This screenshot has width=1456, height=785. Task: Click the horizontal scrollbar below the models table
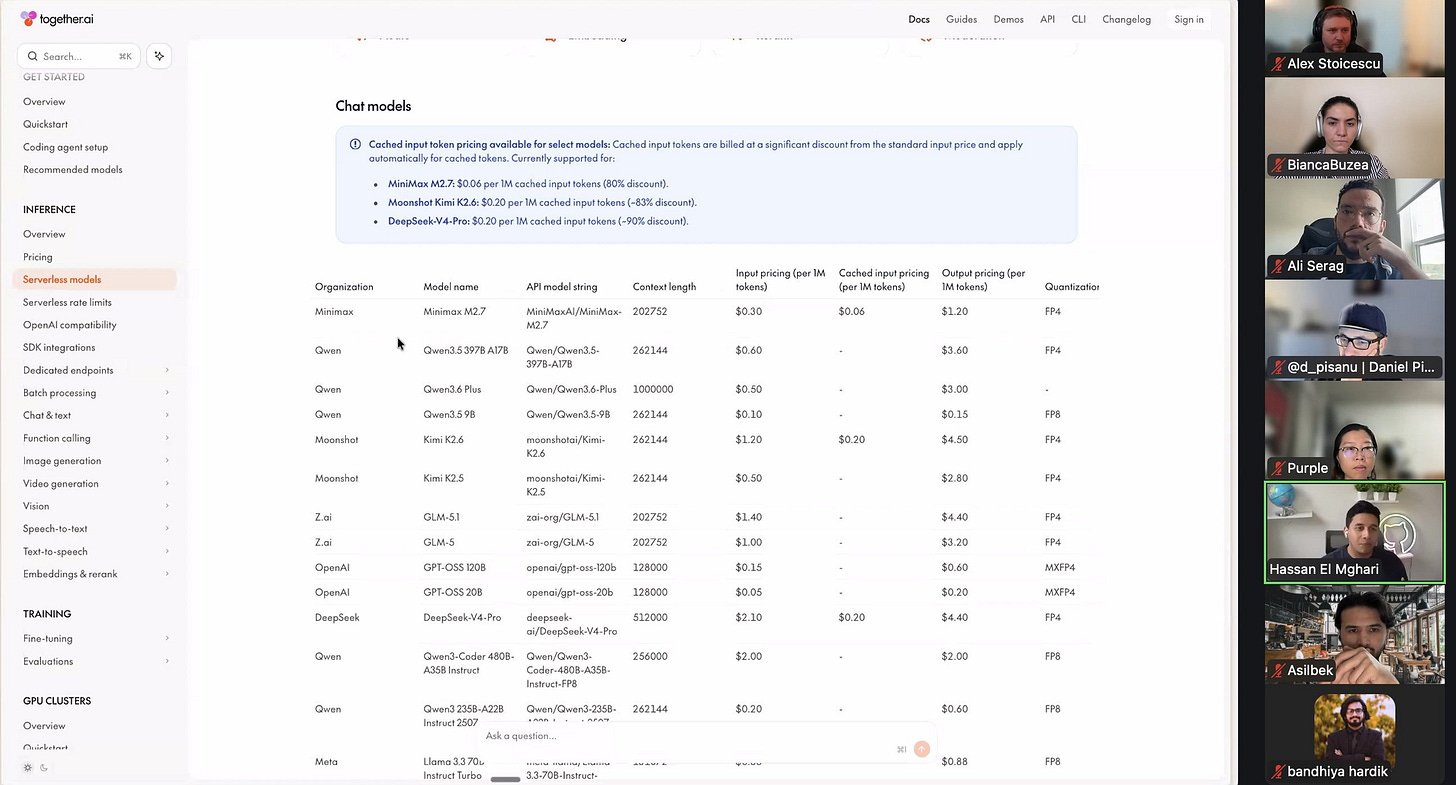506,778
